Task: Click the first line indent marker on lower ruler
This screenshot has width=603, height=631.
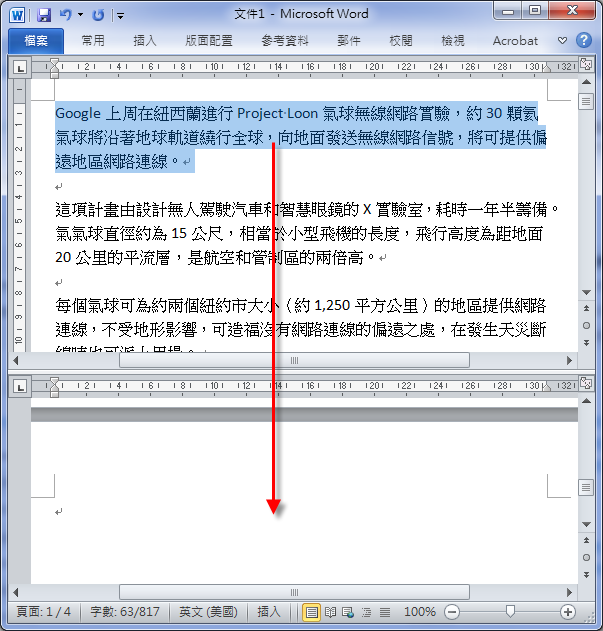Action: pyautogui.click(x=54, y=381)
